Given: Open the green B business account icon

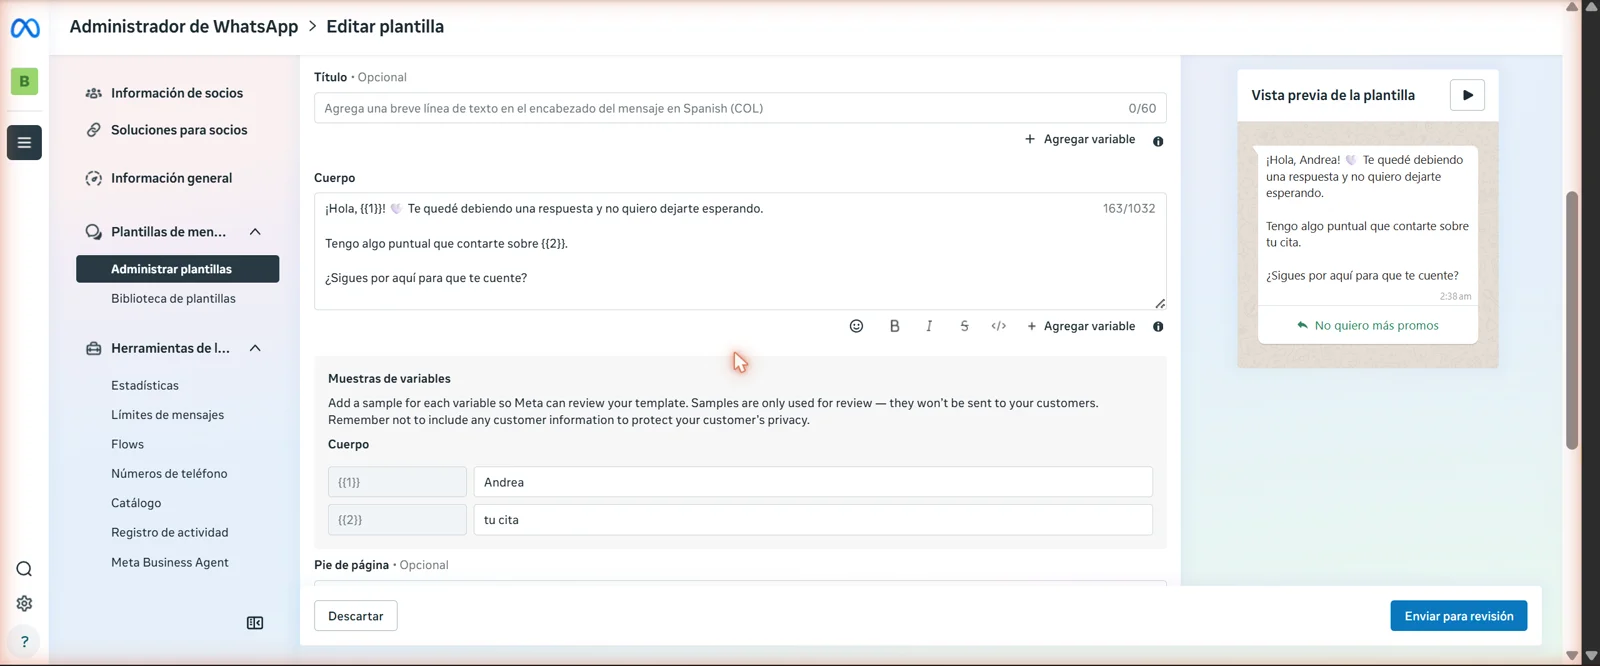Looking at the screenshot, I should point(24,81).
